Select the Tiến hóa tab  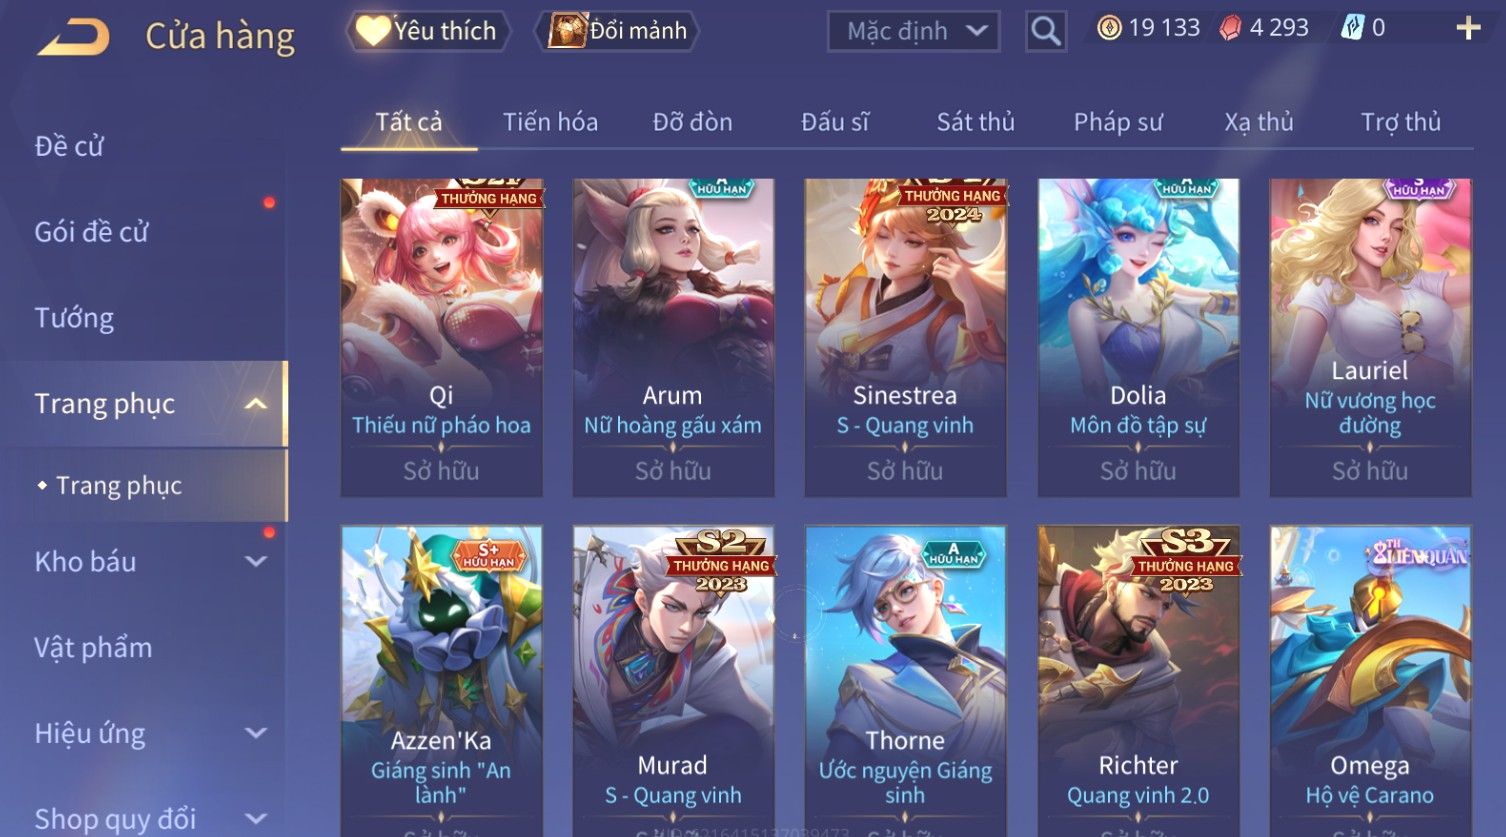[x=550, y=122]
